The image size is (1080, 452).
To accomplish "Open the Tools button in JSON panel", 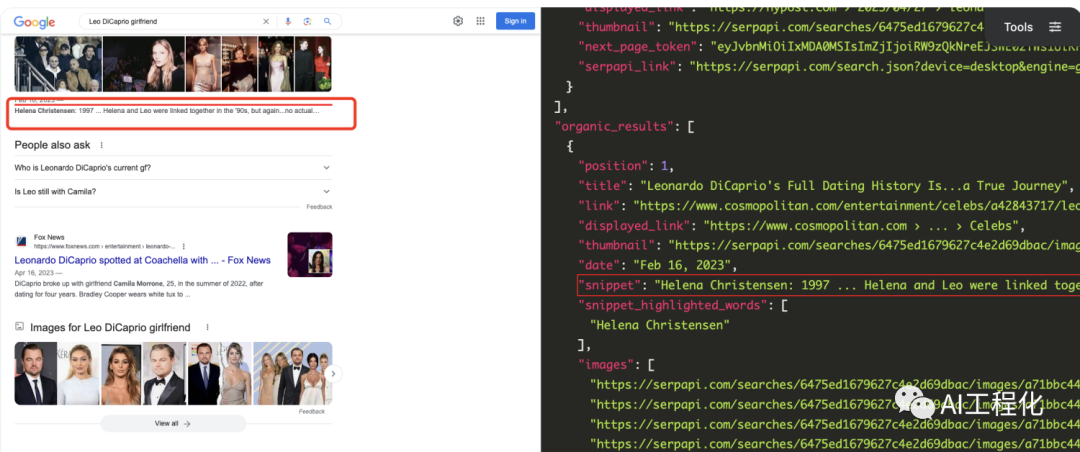I will [x=1032, y=27].
